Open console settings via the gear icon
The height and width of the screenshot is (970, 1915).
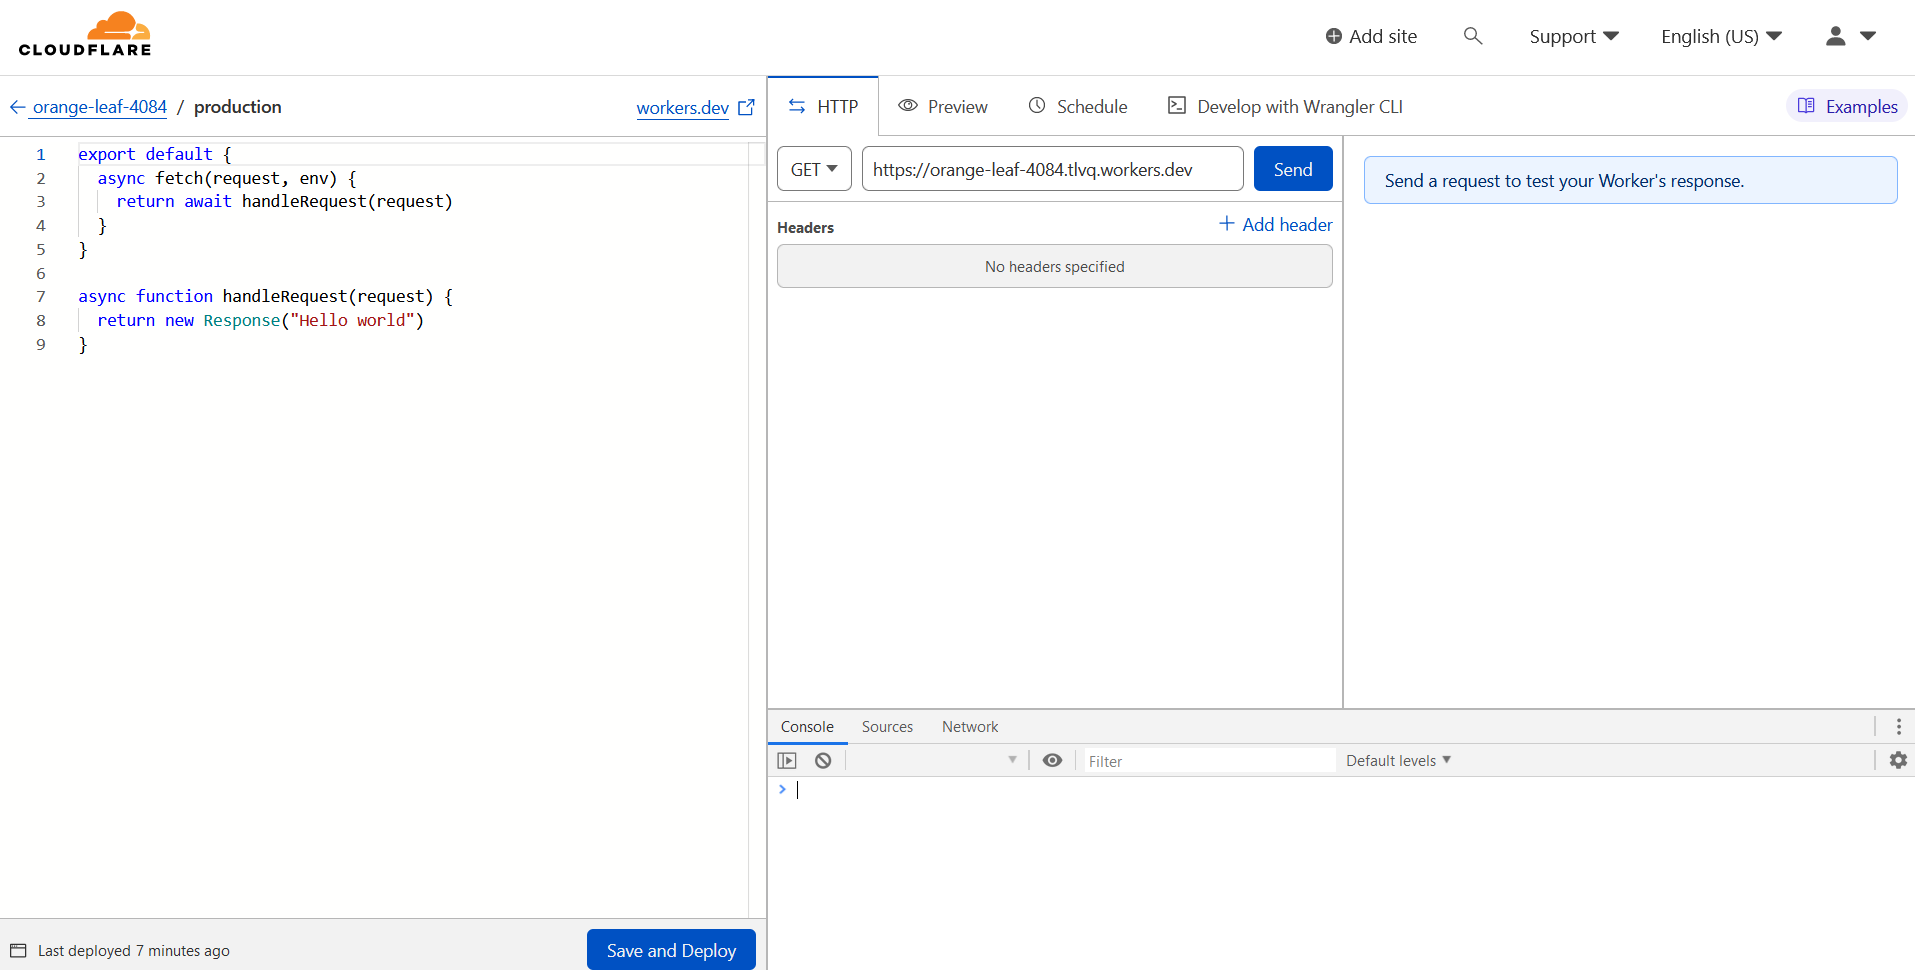pos(1897,760)
